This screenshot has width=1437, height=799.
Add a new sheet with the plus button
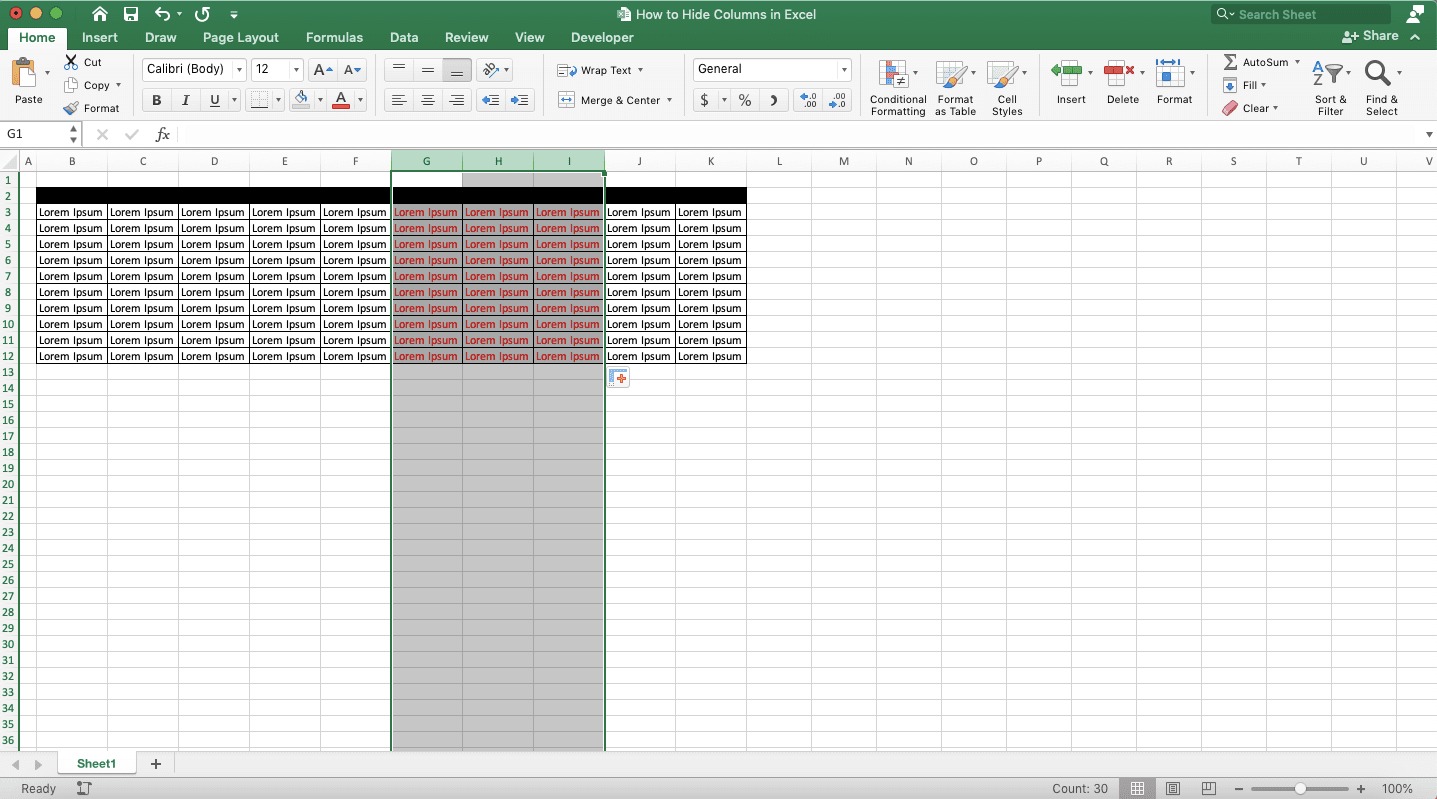point(155,763)
